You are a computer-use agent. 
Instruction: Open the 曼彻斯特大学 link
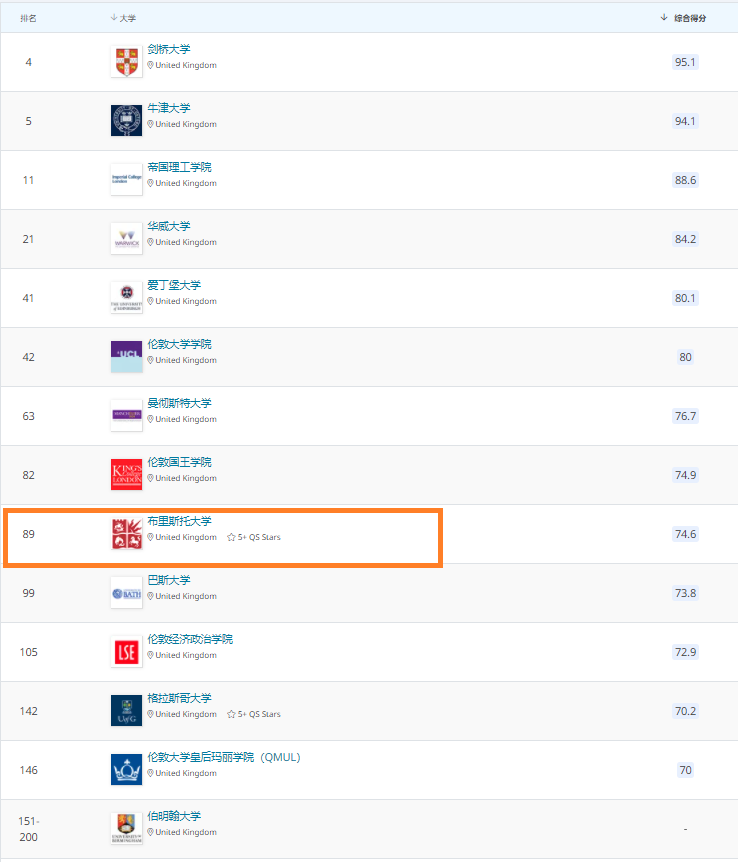point(179,403)
